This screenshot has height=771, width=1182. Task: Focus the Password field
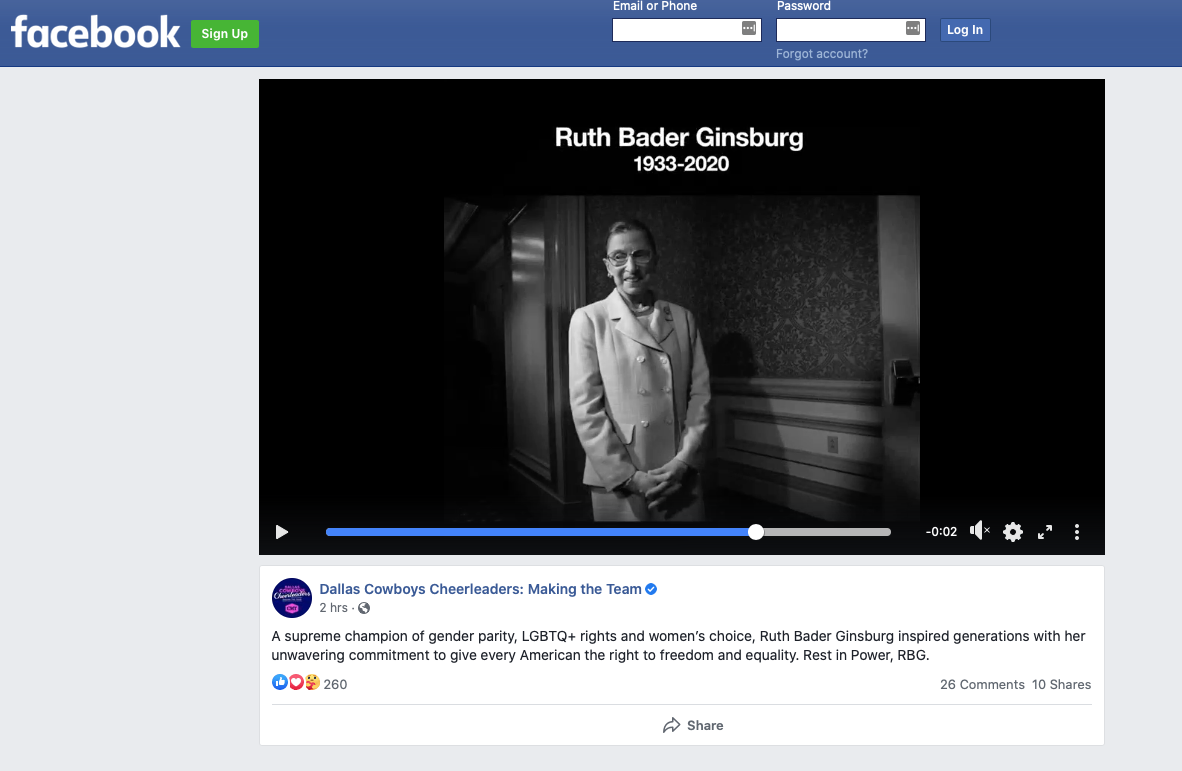click(x=850, y=30)
